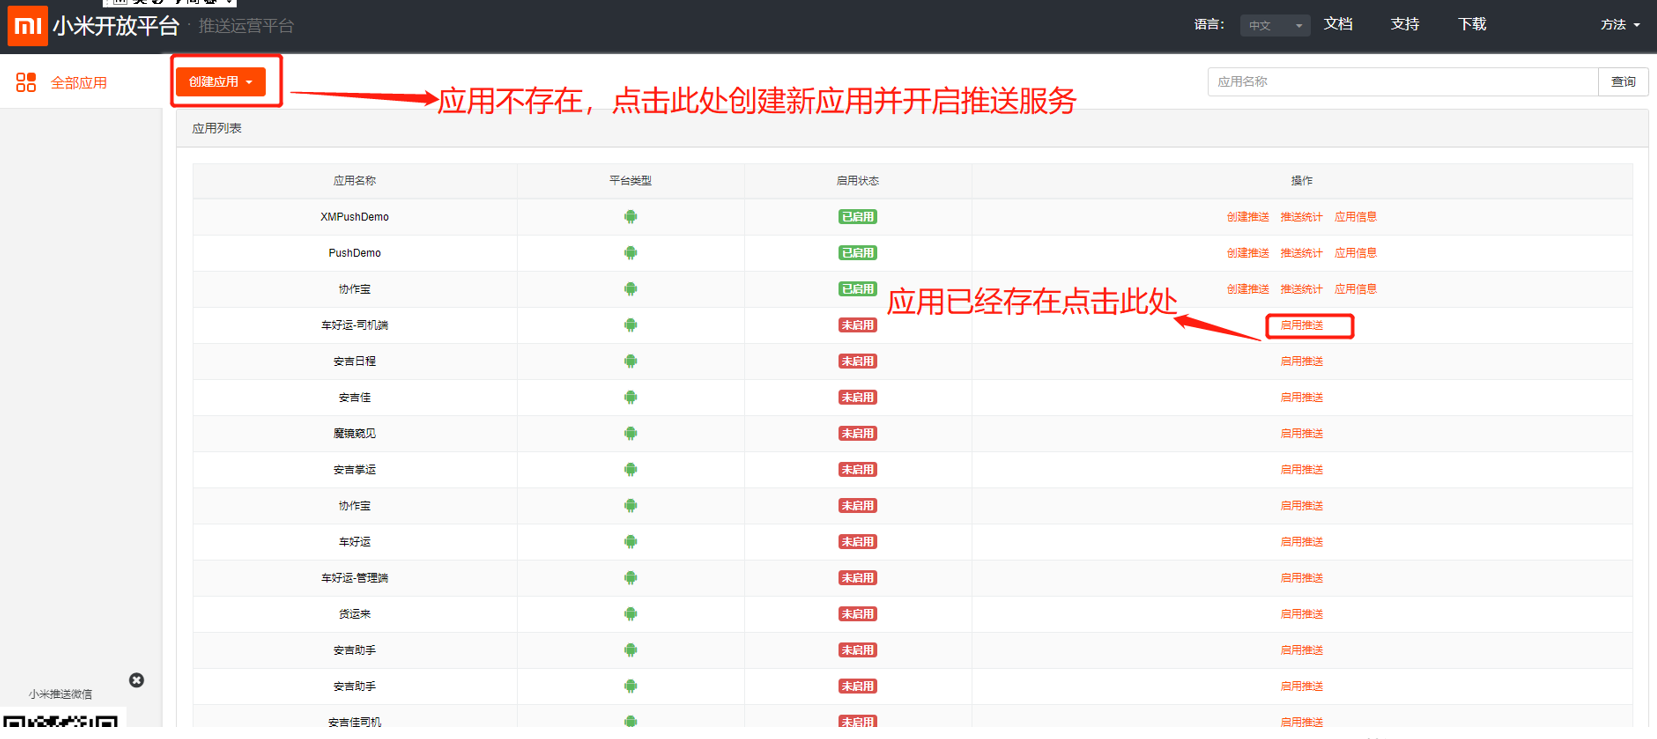1657x739 pixels.
Task: Open the 创建应用 dropdown button
Action: click(x=221, y=82)
